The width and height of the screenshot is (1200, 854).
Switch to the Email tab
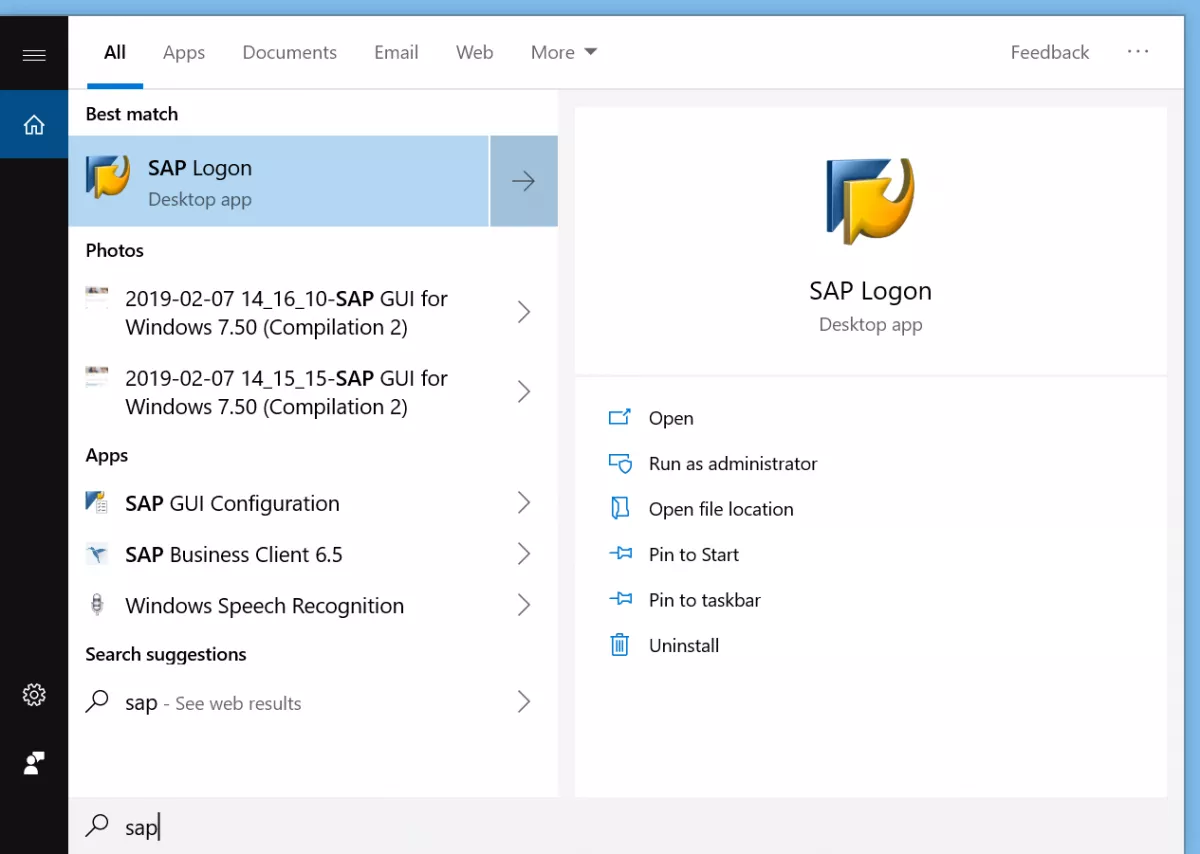tap(396, 52)
